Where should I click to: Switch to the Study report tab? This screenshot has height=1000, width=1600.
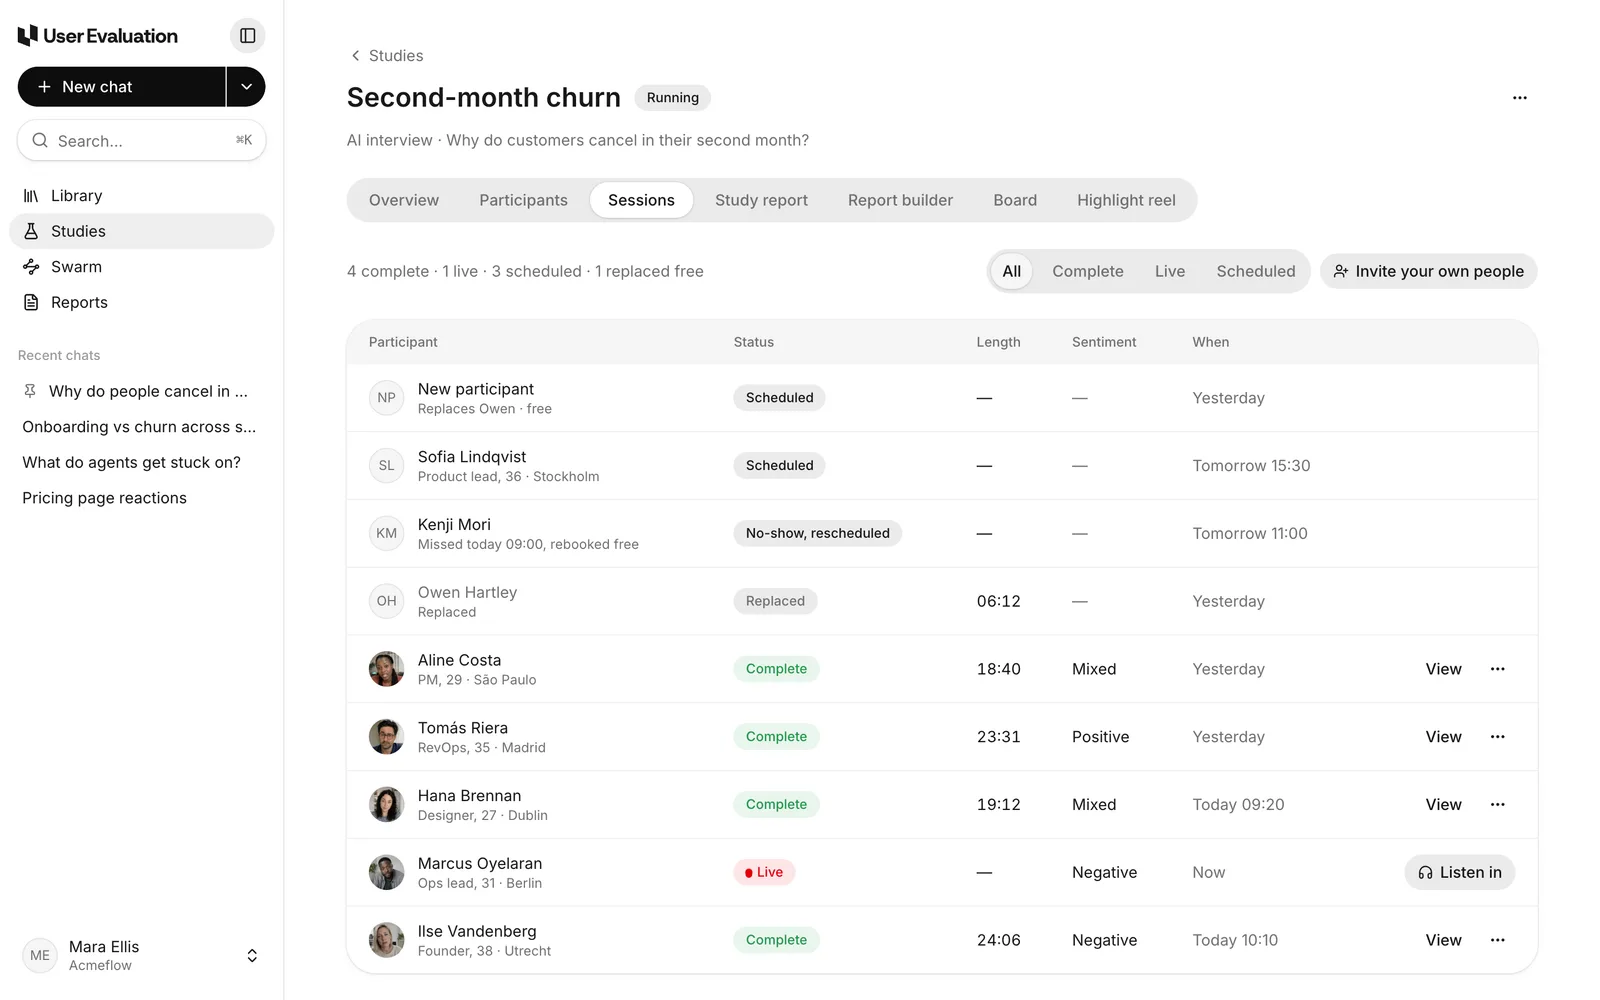pyautogui.click(x=761, y=200)
